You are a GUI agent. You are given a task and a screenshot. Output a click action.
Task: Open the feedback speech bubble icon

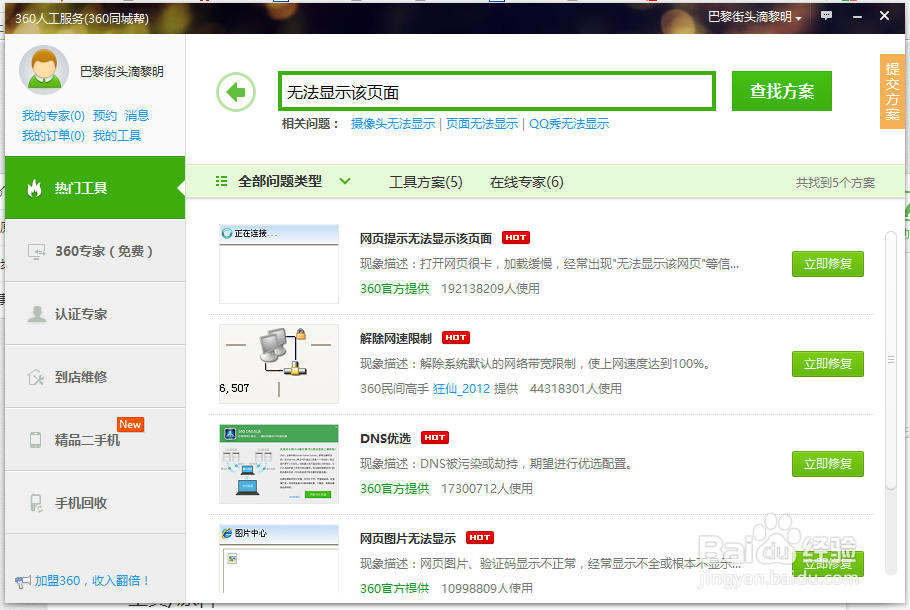pyautogui.click(x=826, y=16)
